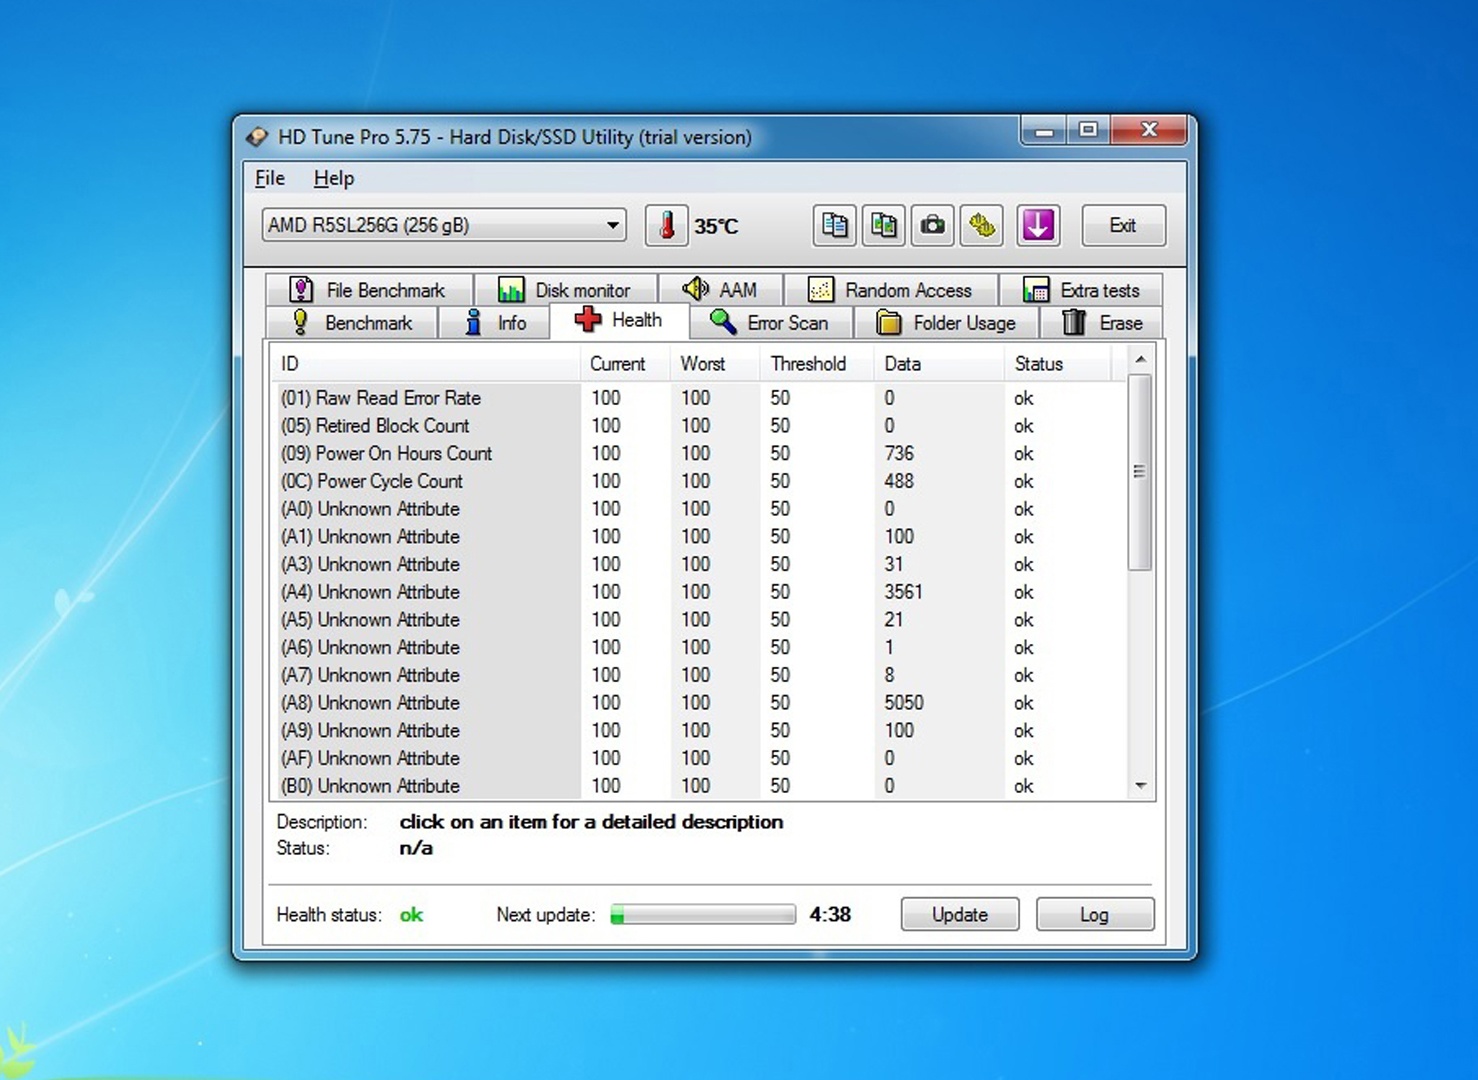Click the Worst column header
The height and width of the screenshot is (1080, 1478).
pos(715,364)
